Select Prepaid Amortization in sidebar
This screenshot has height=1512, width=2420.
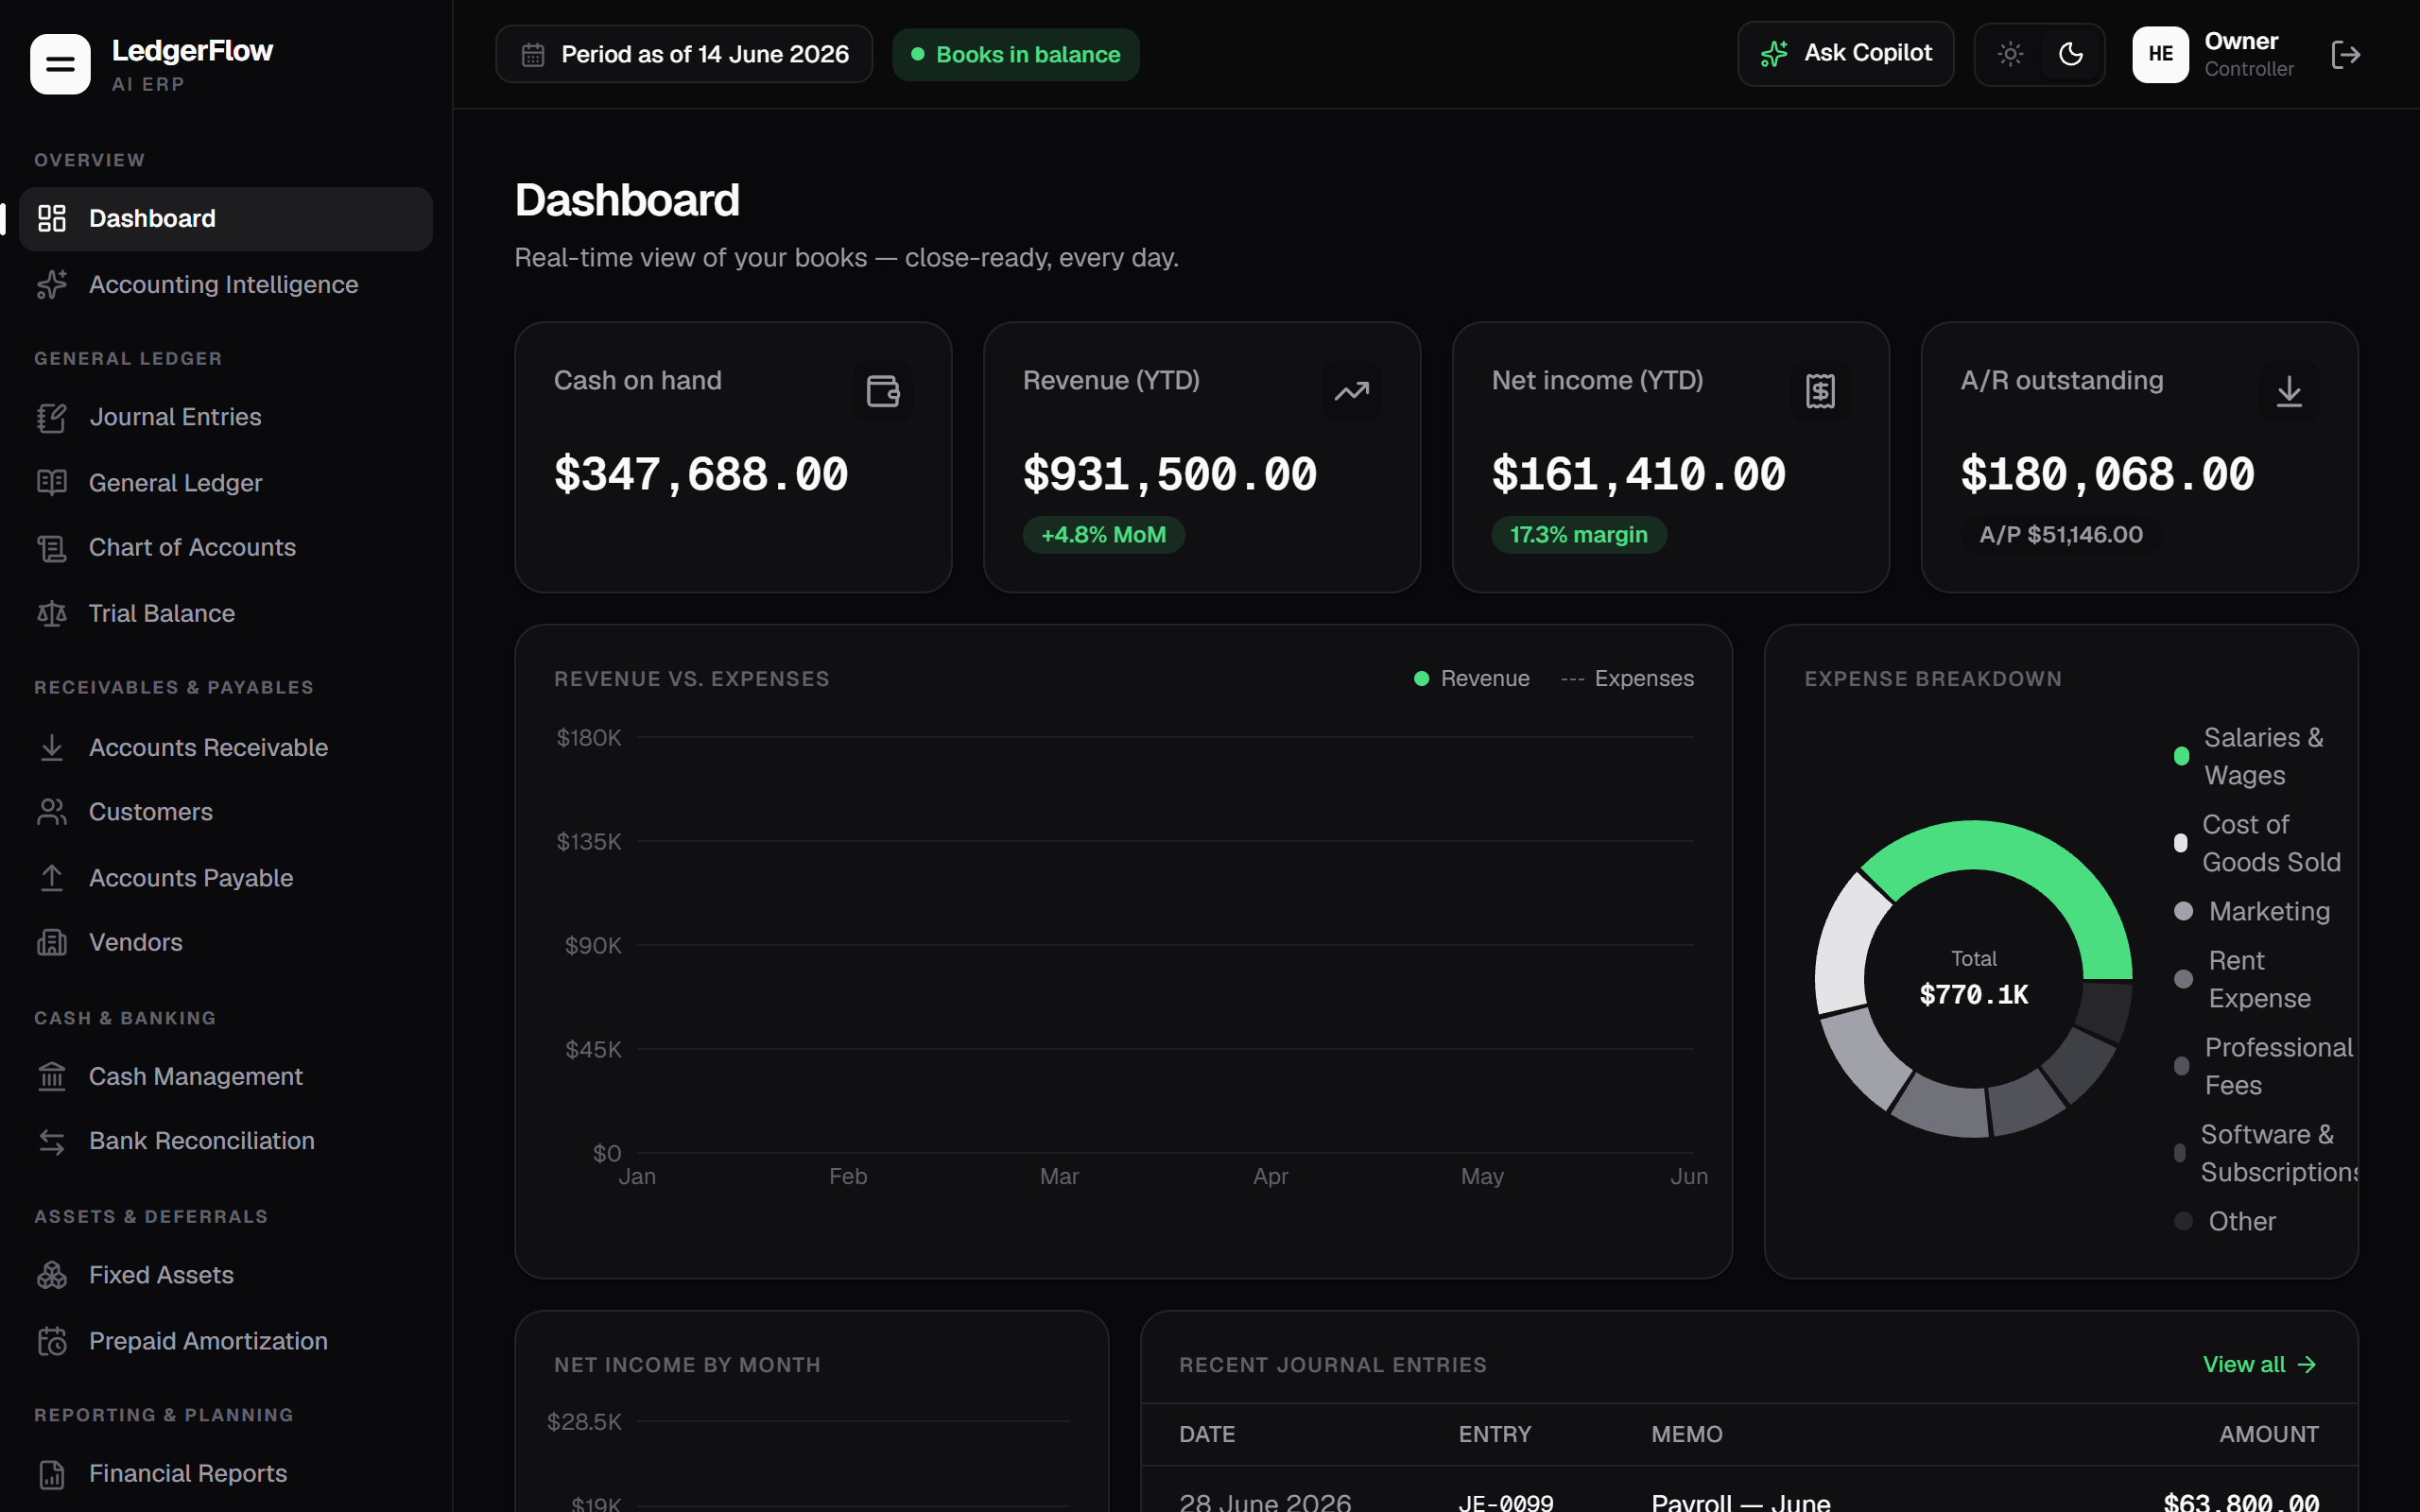[226, 1341]
